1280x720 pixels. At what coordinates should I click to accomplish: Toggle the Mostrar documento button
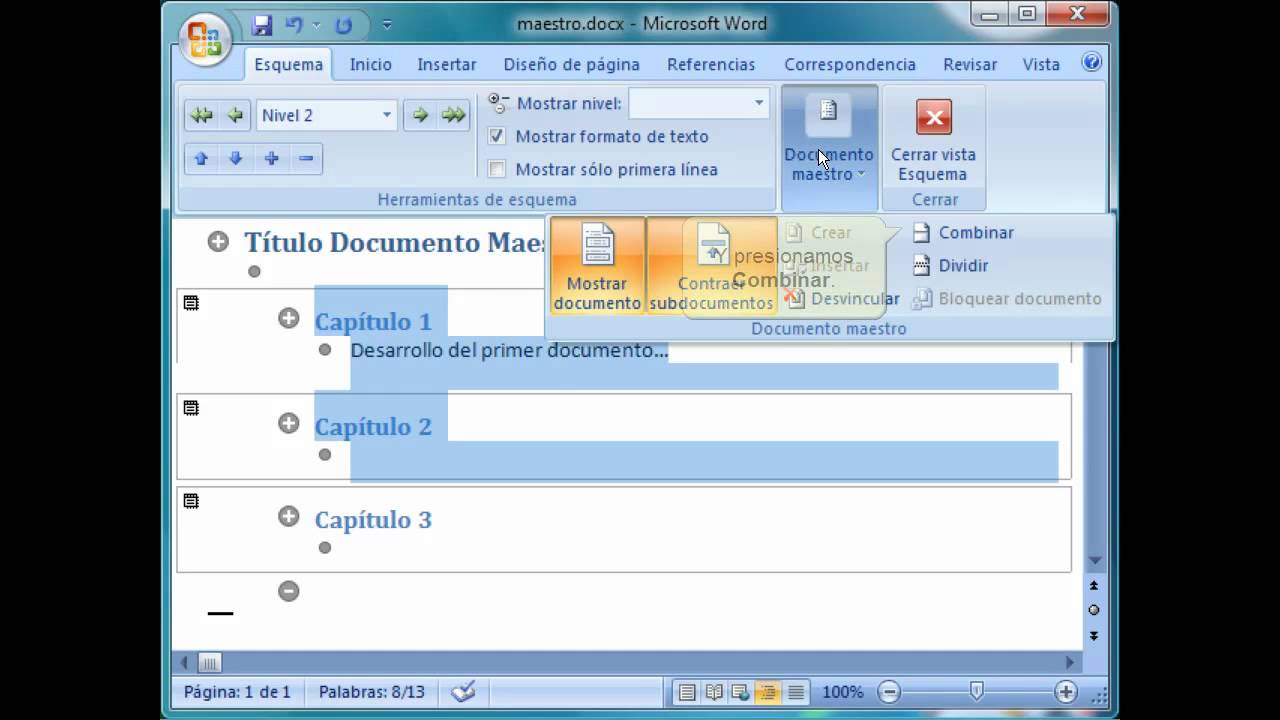597,265
